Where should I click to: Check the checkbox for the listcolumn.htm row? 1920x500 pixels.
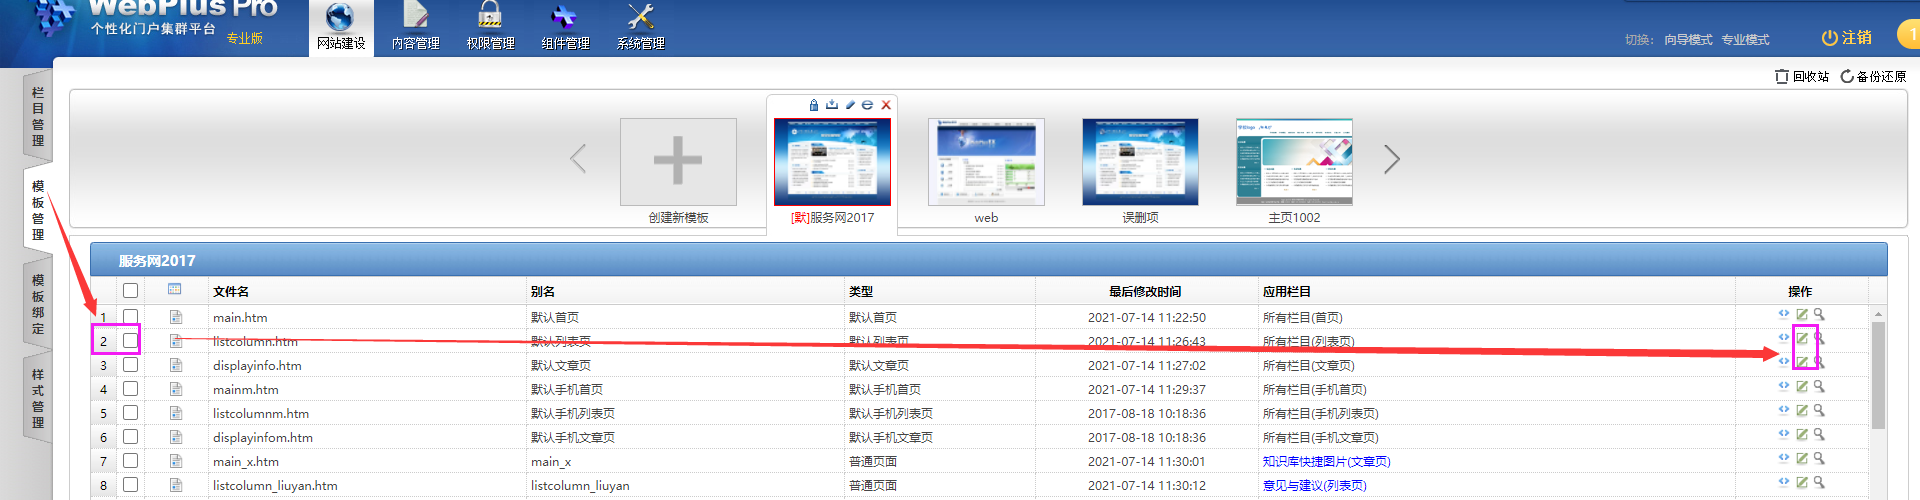pos(130,341)
